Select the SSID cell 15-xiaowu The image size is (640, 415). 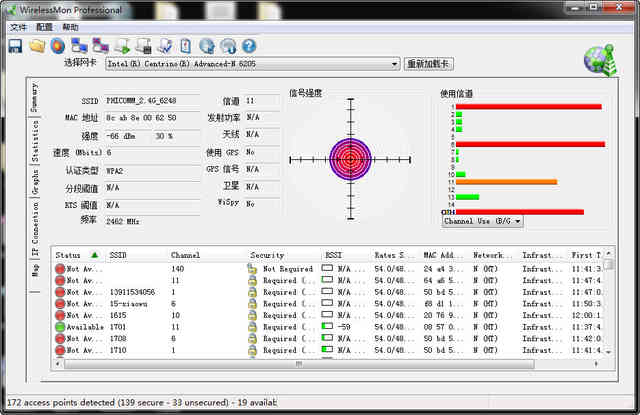pos(129,304)
